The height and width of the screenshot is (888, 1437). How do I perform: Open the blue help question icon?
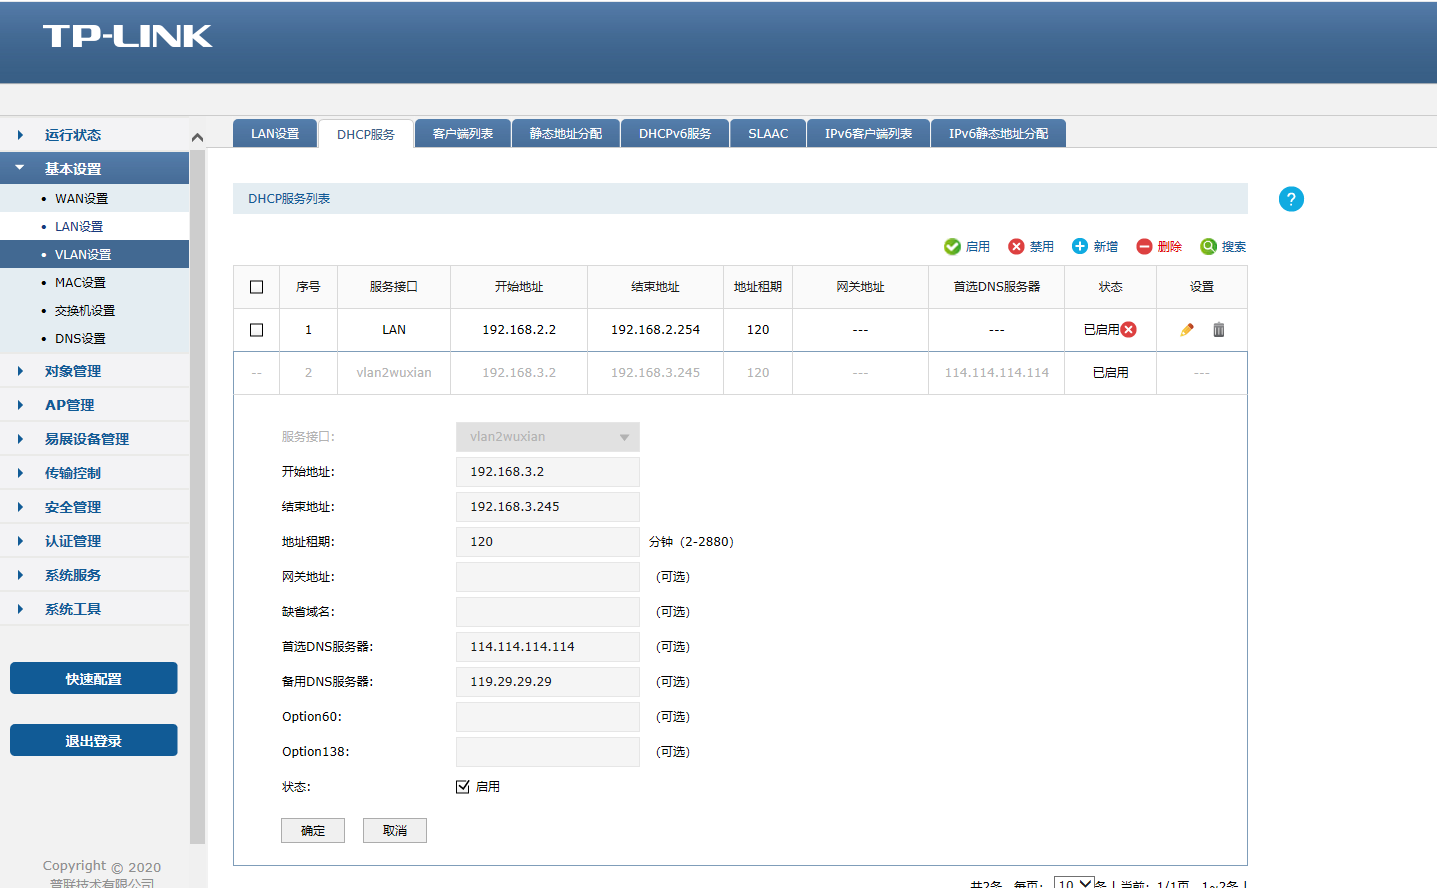1291,199
